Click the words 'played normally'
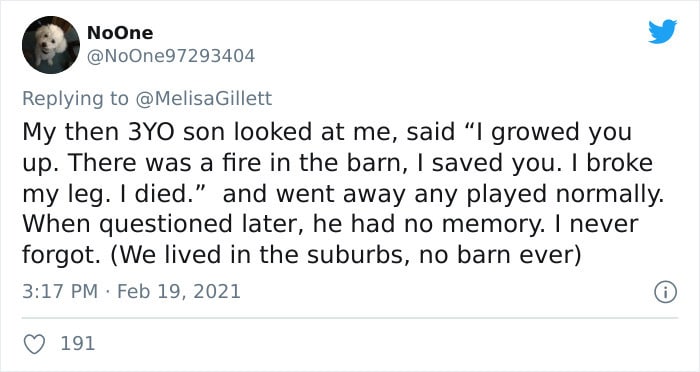Screen dimensions: 700x372 564,195
